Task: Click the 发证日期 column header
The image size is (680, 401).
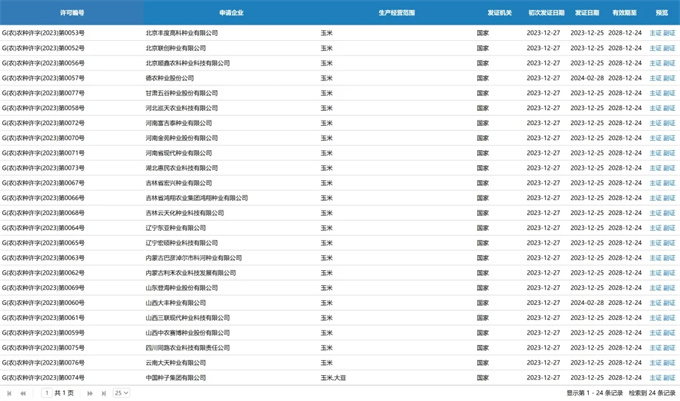Action: pos(587,13)
